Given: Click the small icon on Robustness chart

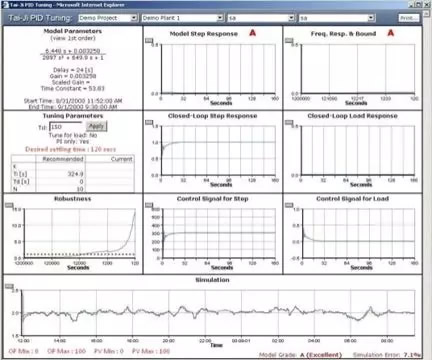Looking at the screenshot, I should coord(9,205).
